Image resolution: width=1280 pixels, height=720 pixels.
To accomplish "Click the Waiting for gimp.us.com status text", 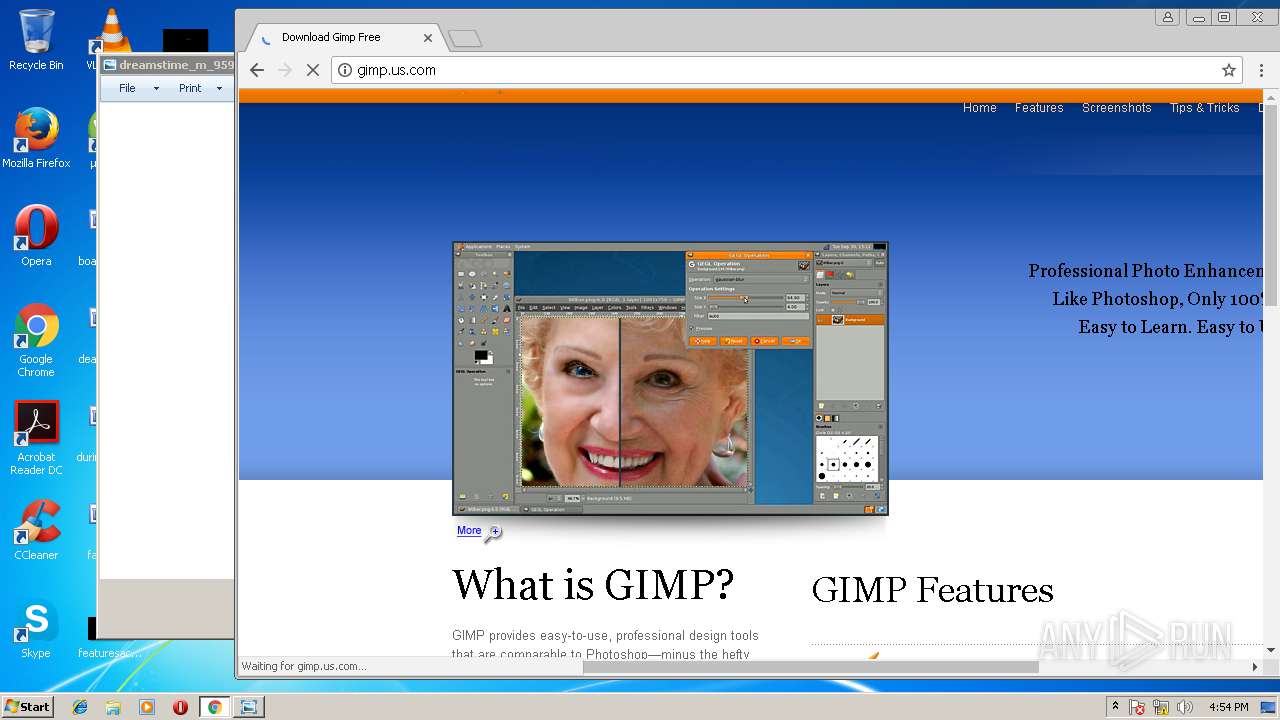I will pos(304,666).
